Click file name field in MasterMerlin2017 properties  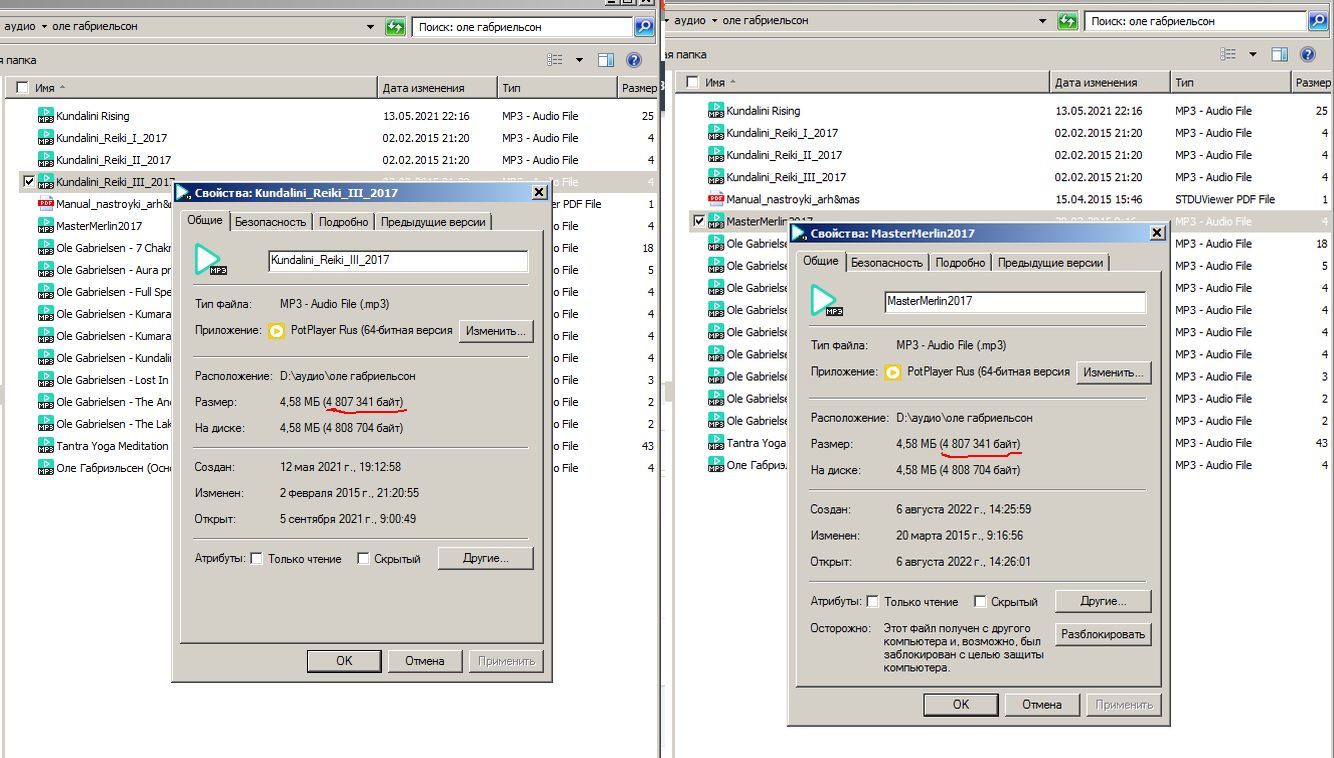pos(1015,301)
